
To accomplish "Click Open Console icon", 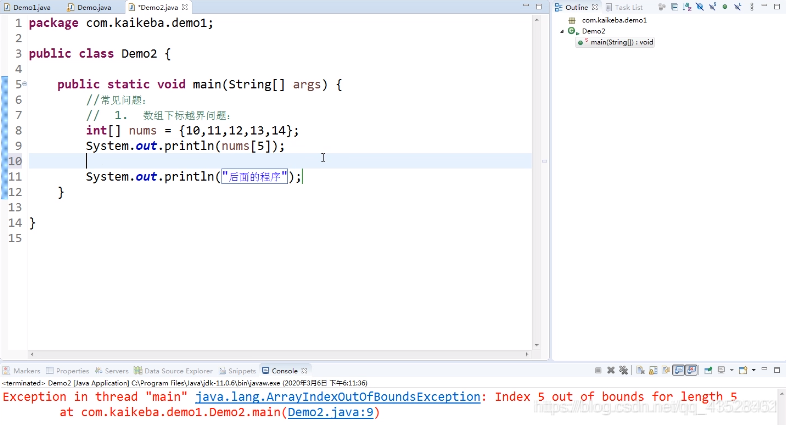I will click(x=743, y=370).
